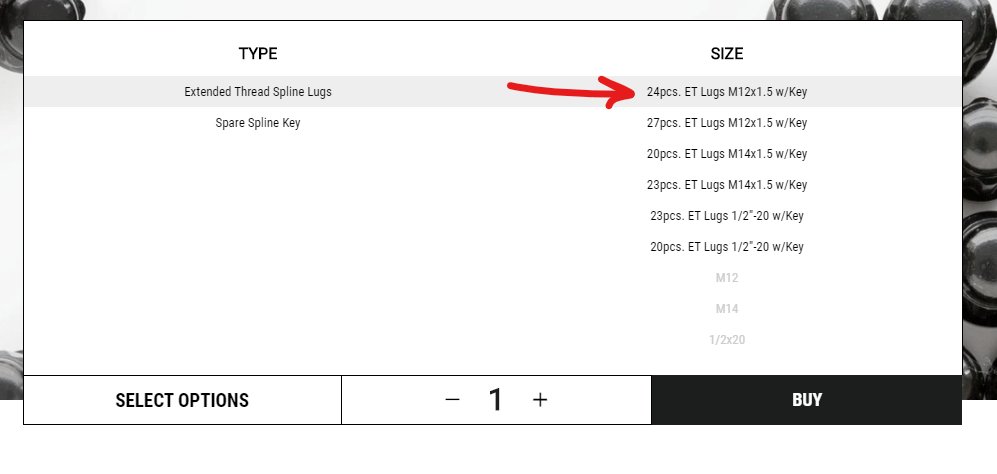Decrease quantity with the minus icon
Screen dimensions: 997x474
(x=452, y=400)
